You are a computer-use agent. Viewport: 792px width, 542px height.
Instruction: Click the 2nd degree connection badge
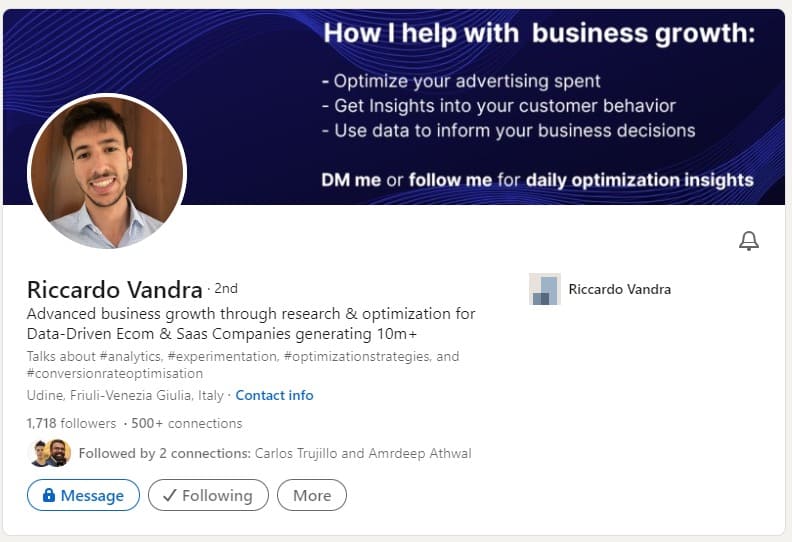(226, 289)
